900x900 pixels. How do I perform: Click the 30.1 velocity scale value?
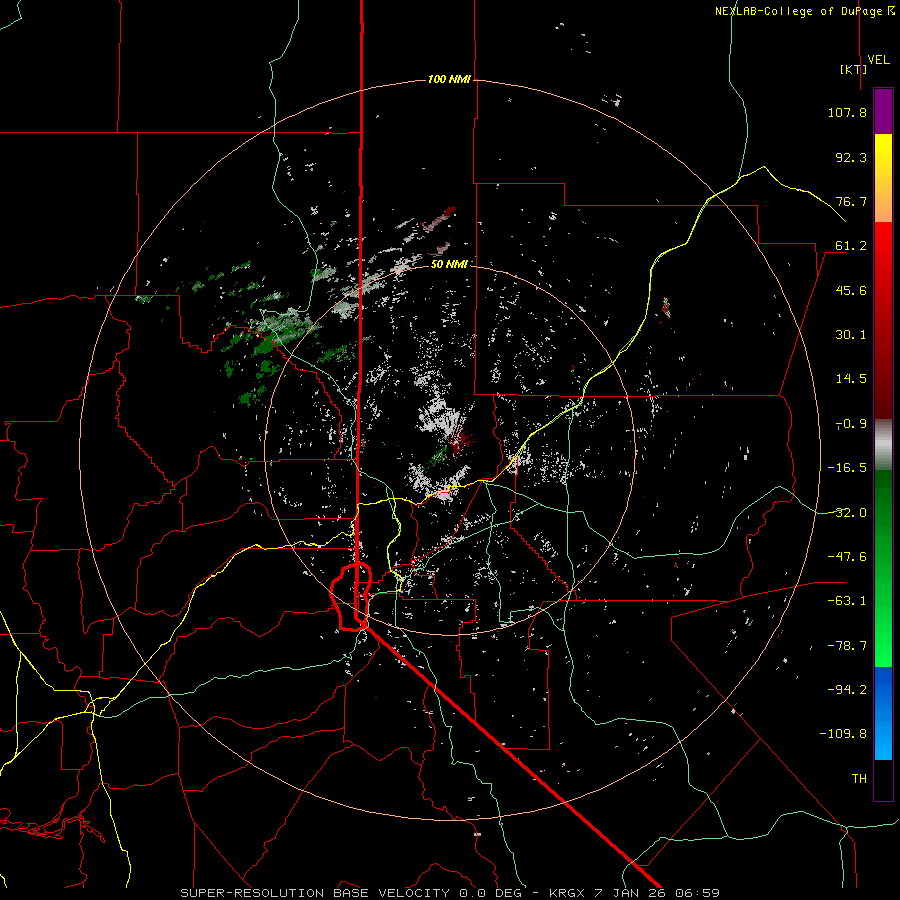point(851,335)
